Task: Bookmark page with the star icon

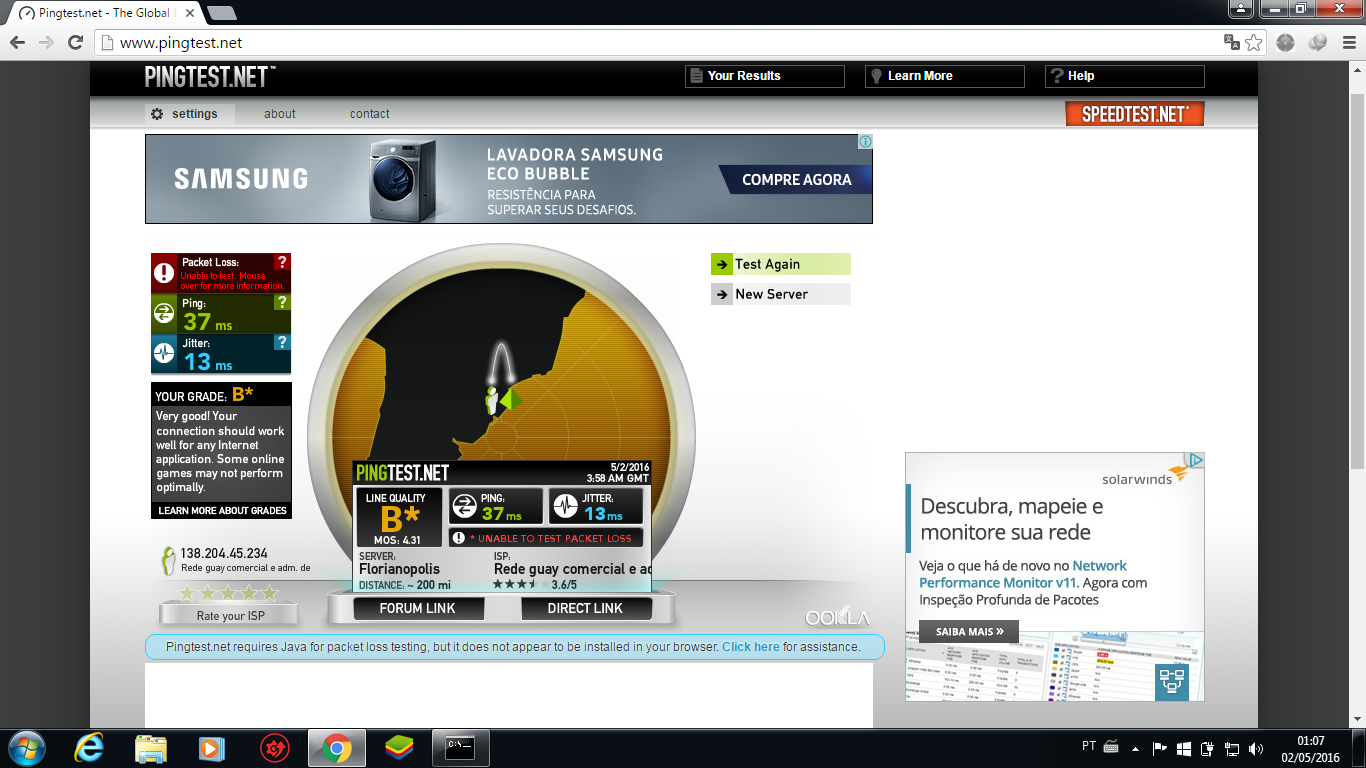Action: click(x=1255, y=42)
